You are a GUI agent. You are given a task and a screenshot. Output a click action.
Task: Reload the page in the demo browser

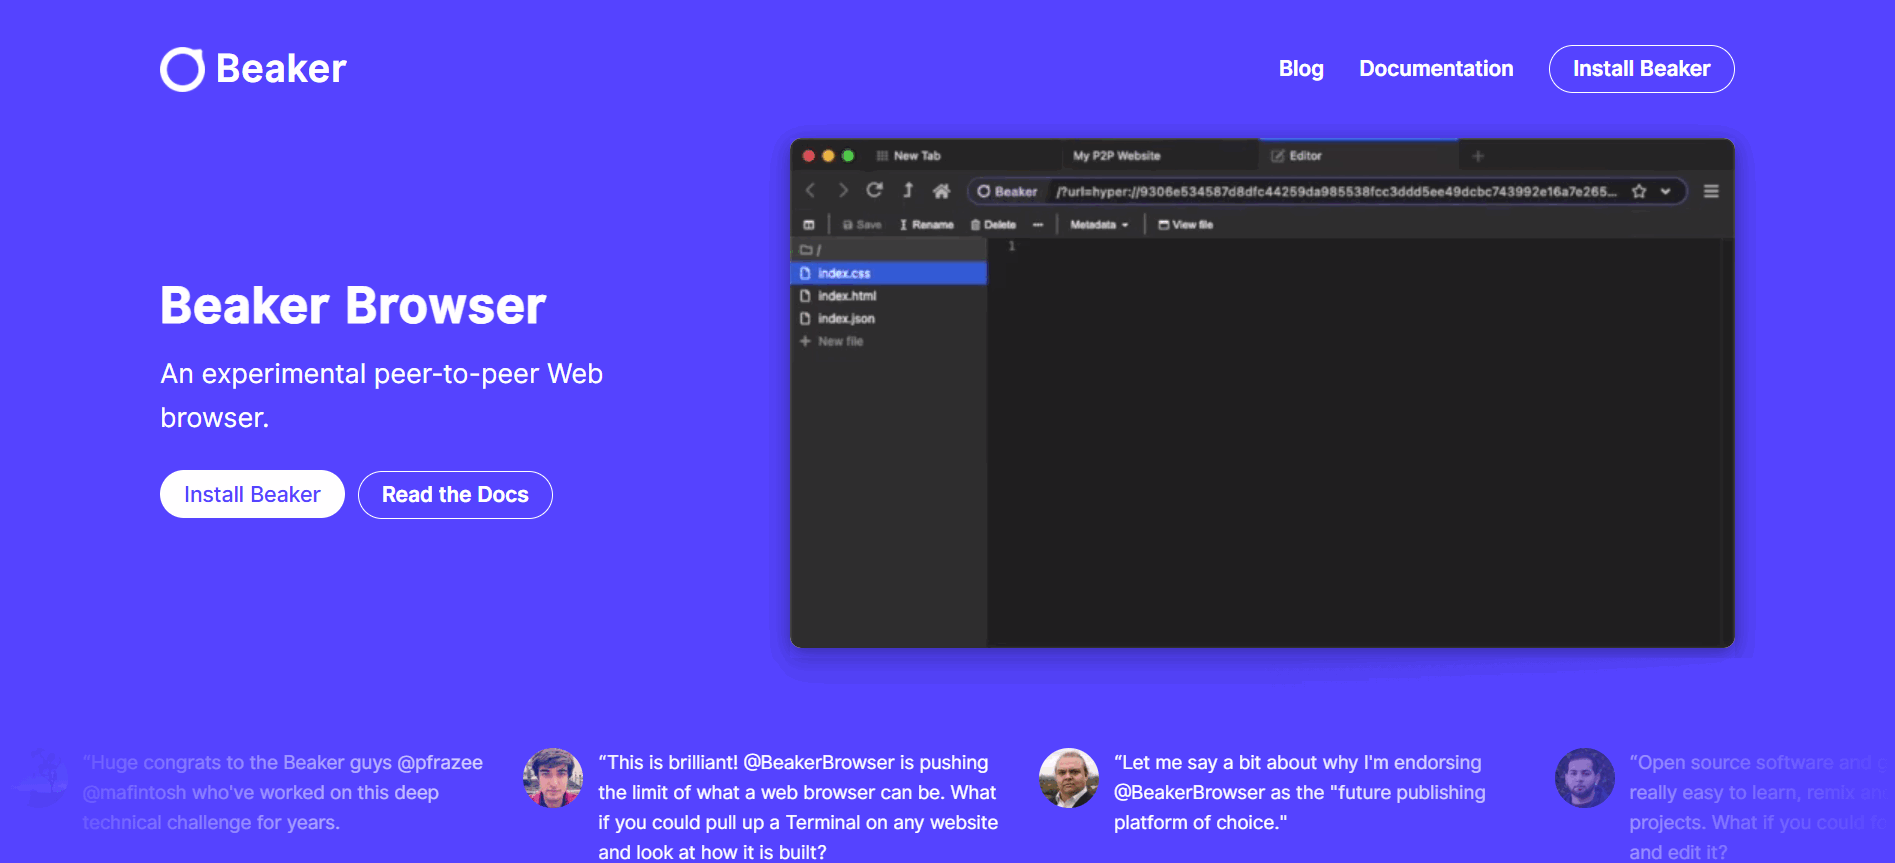click(x=875, y=190)
